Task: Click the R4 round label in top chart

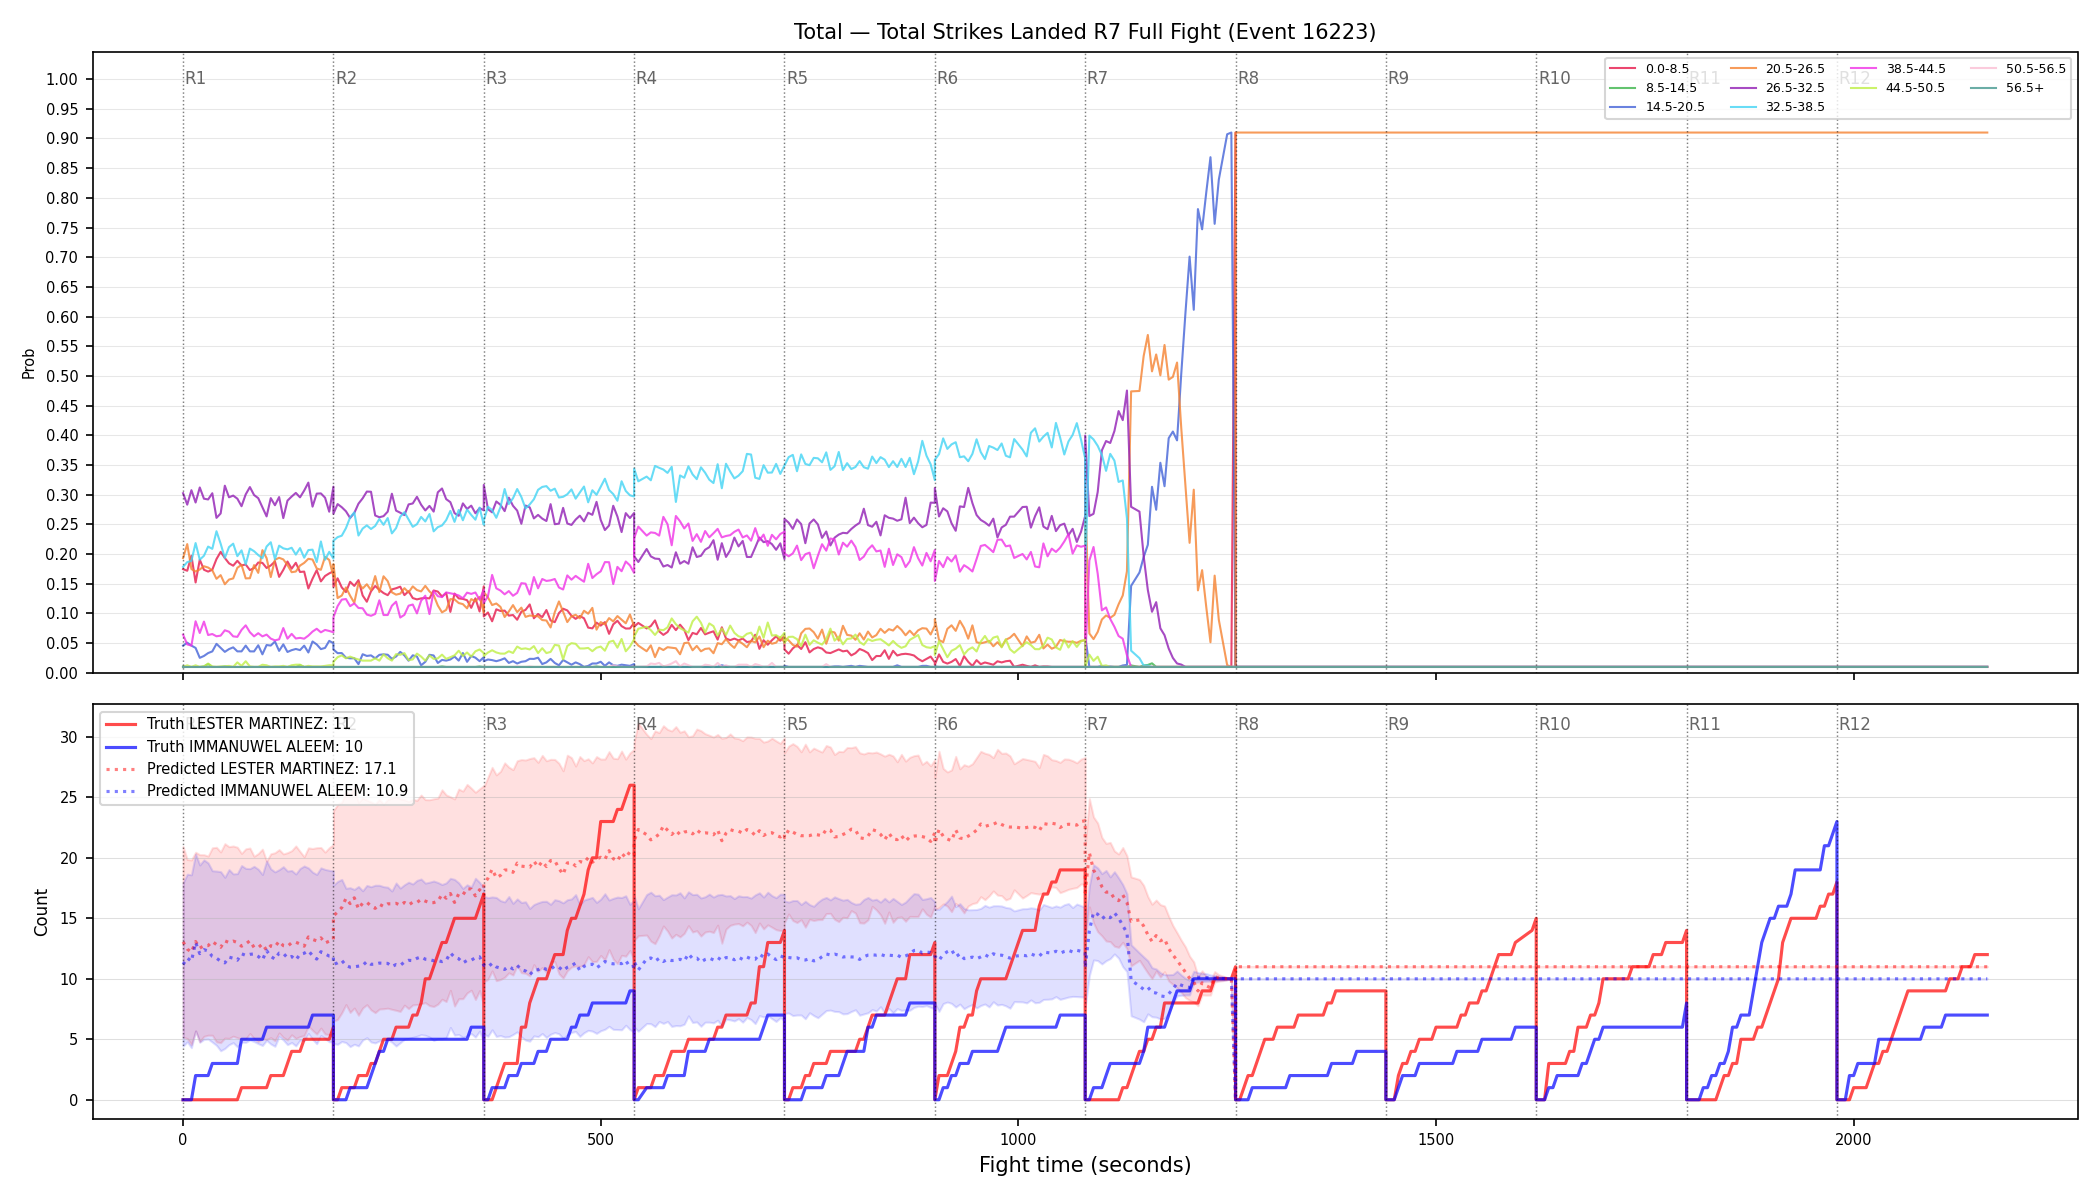Action: pos(646,78)
